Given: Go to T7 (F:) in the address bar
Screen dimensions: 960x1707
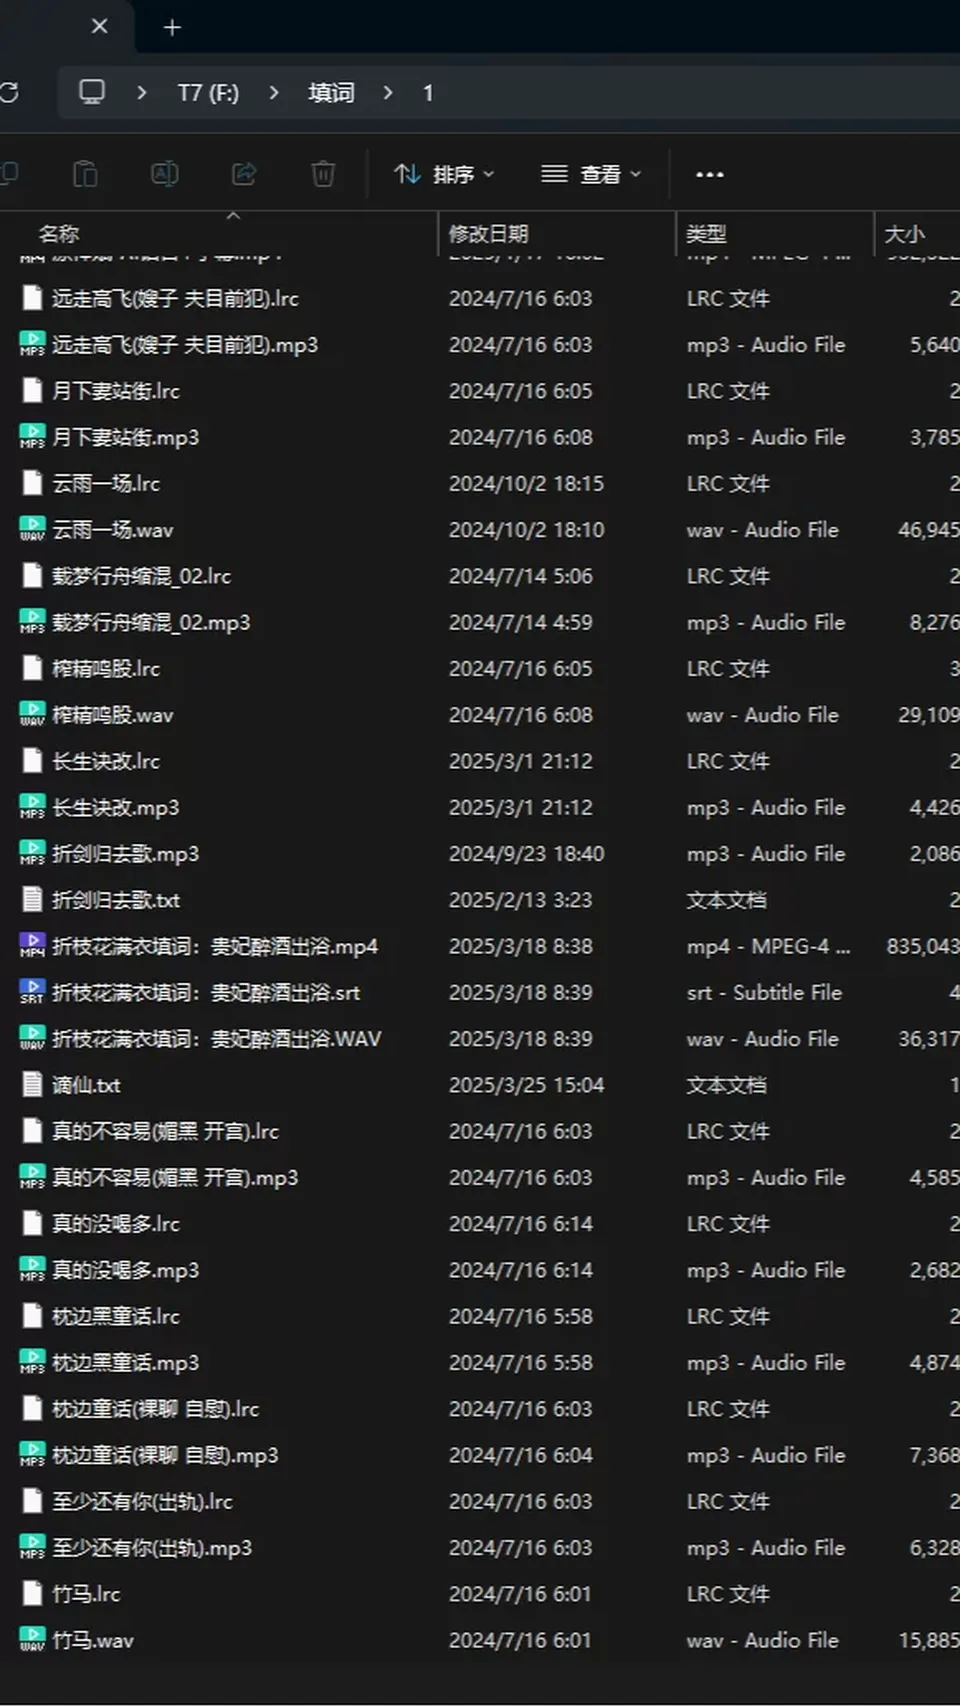Looking at the screenshot, I should pyautogui.click(x=208, y=93).
